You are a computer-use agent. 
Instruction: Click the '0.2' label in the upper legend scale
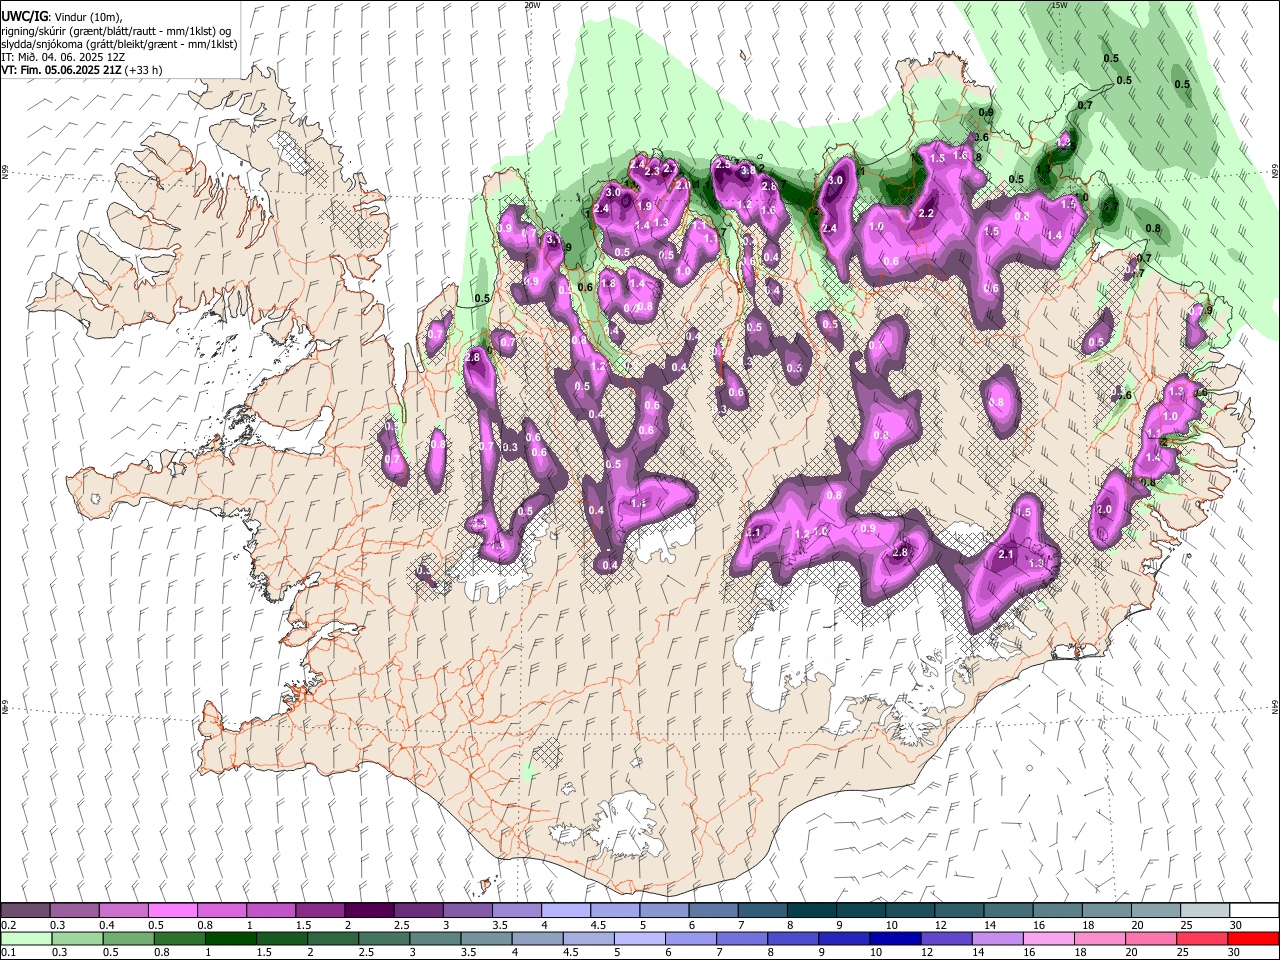pos(8,925)
